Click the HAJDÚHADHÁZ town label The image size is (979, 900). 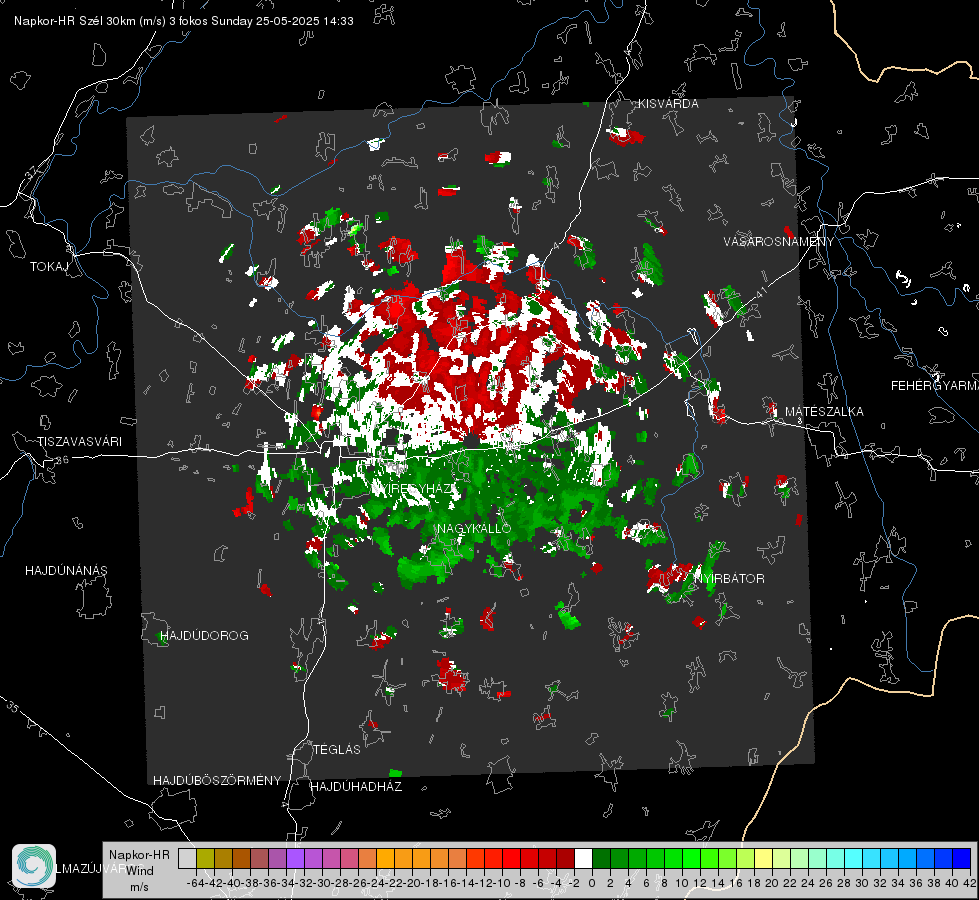point(356,786)
